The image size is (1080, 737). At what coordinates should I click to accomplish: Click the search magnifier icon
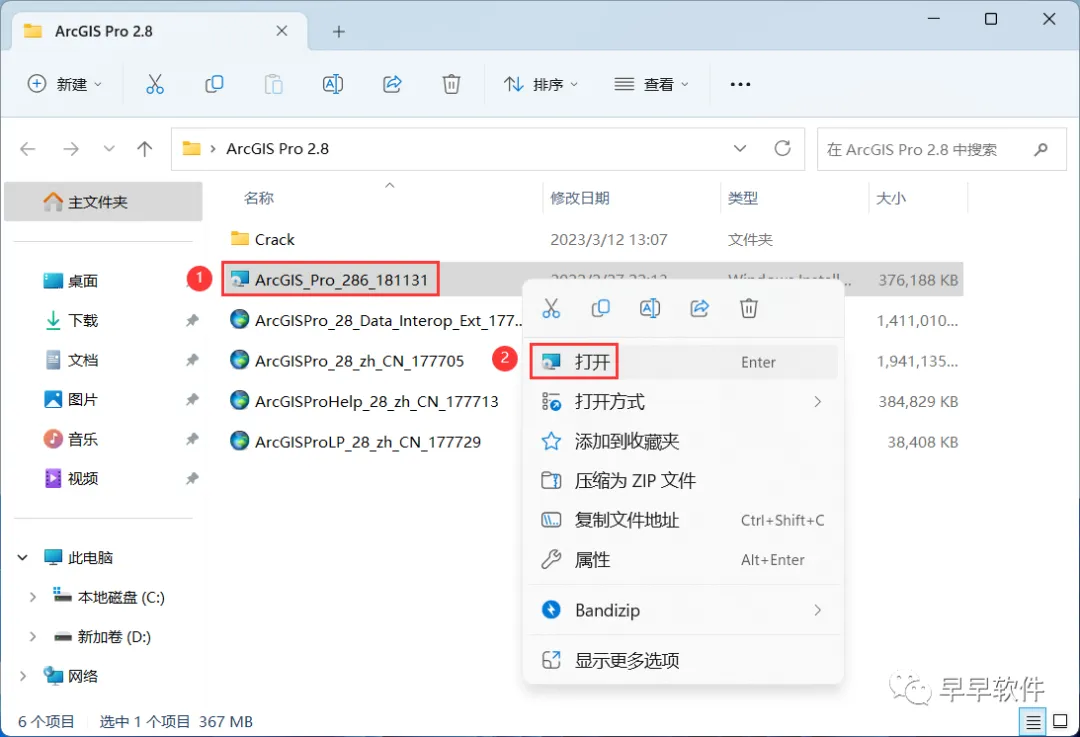coord(1041,149)
